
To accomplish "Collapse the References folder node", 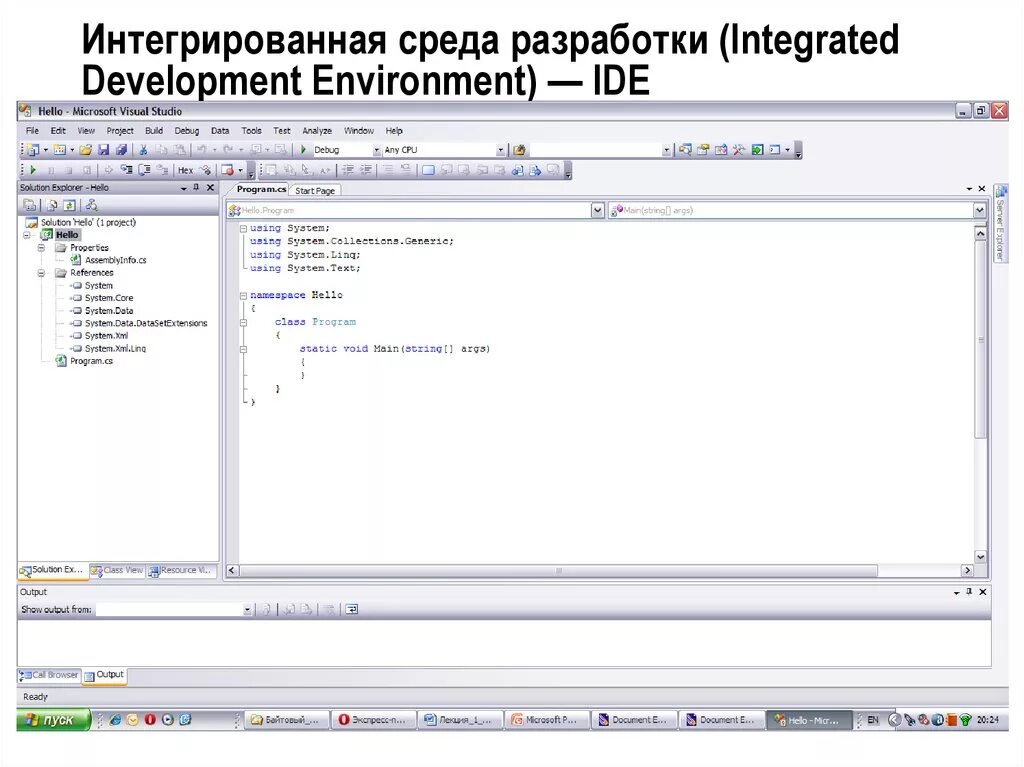I will [41, 273].
